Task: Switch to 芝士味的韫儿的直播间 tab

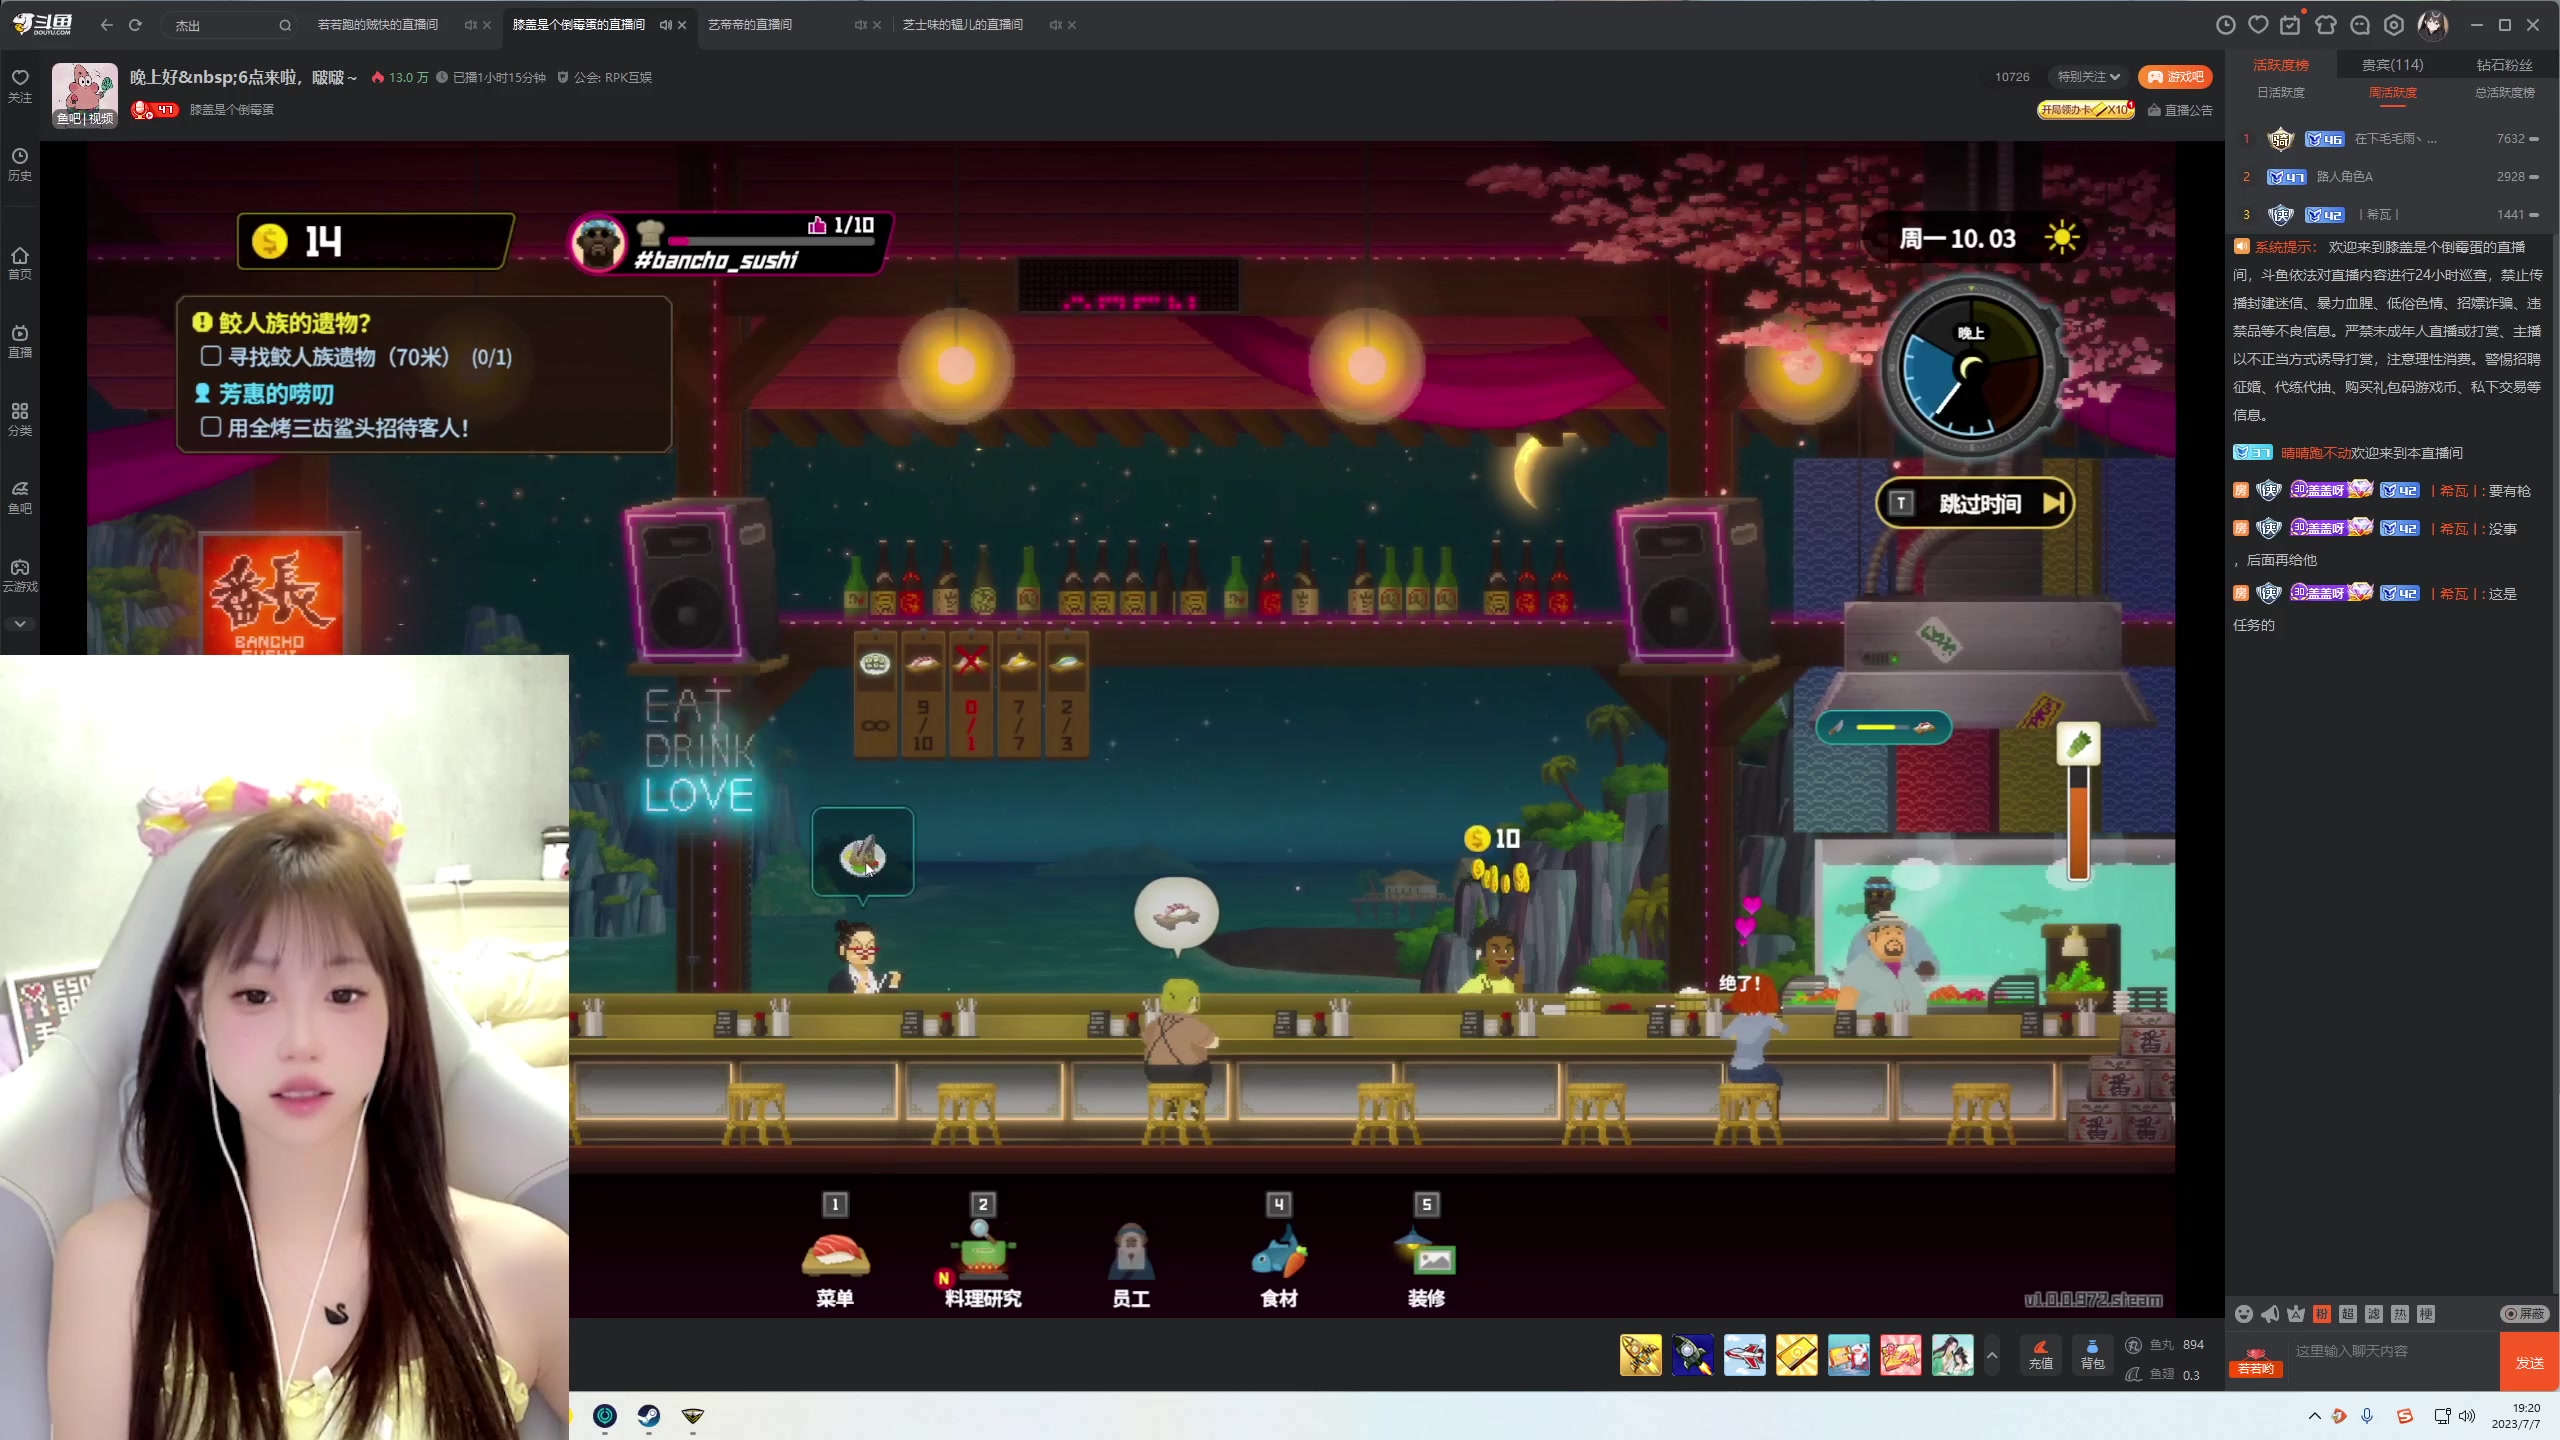Action: point(962,25)
